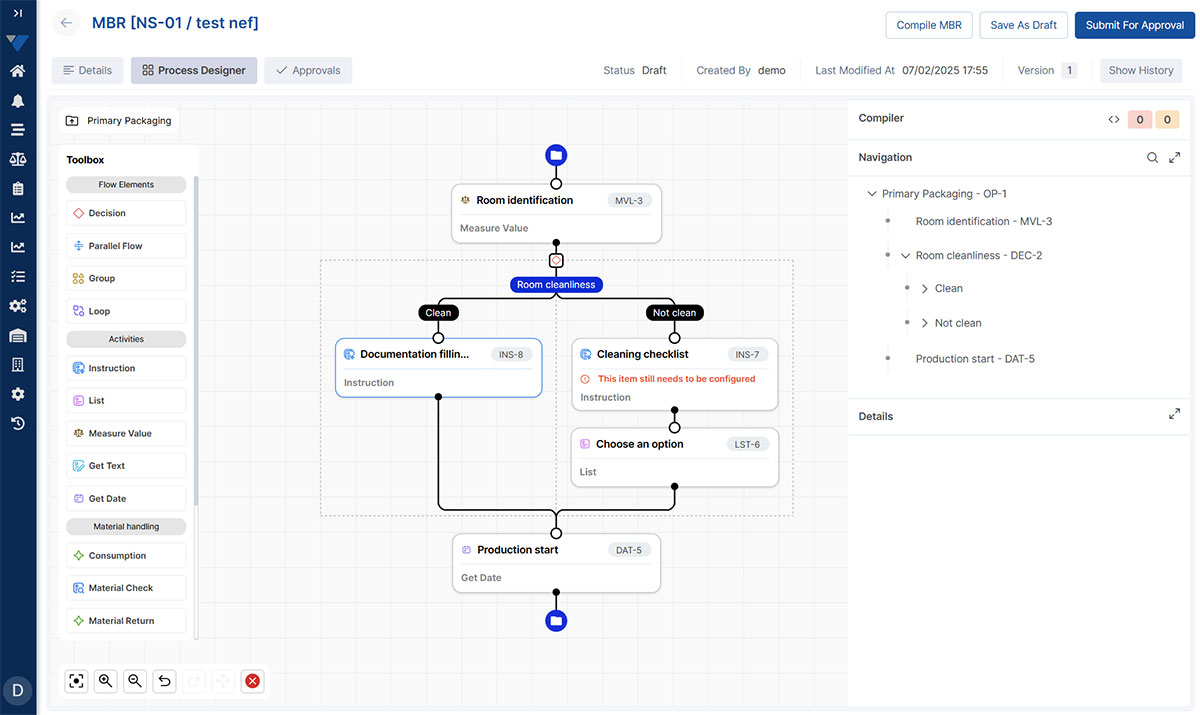Select Production start - DAT-5 in Navigation tree
1200x715 pixels.
pyautogui.click(x=975, y=359)
